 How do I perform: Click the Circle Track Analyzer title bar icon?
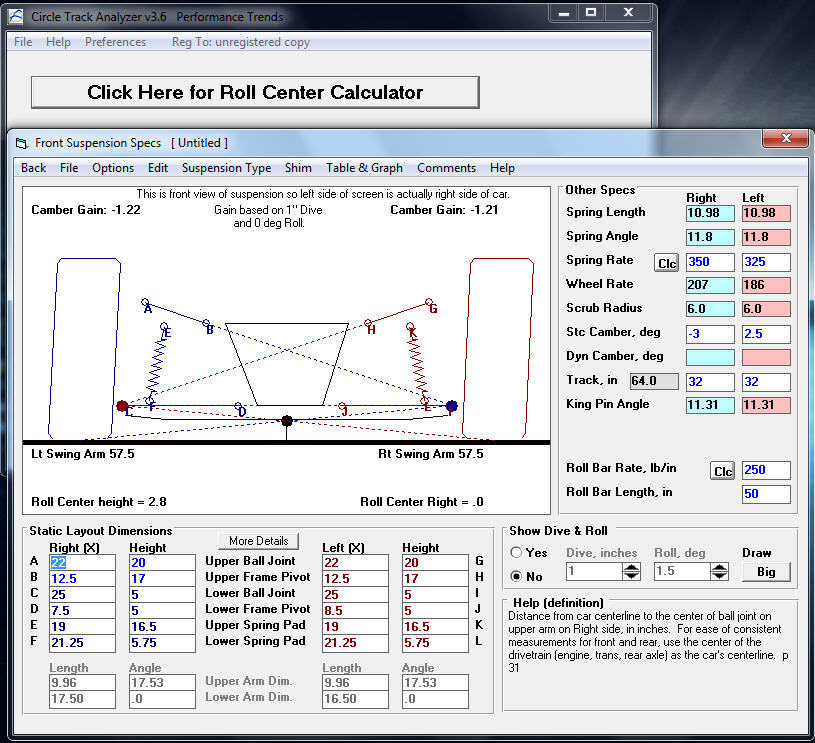16,17
